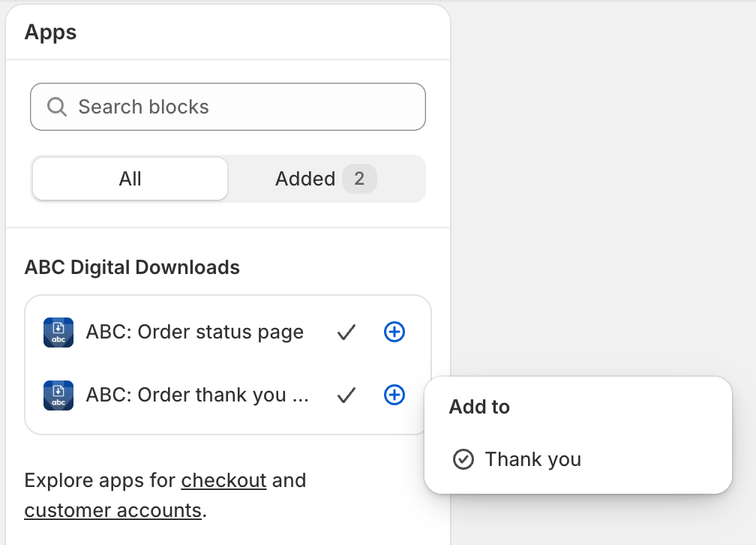Image resolution: width=756 pixels, height=545 pixels.
Task: Click plus icon for ABC: Order thank you
Action: tap(394, 395)
